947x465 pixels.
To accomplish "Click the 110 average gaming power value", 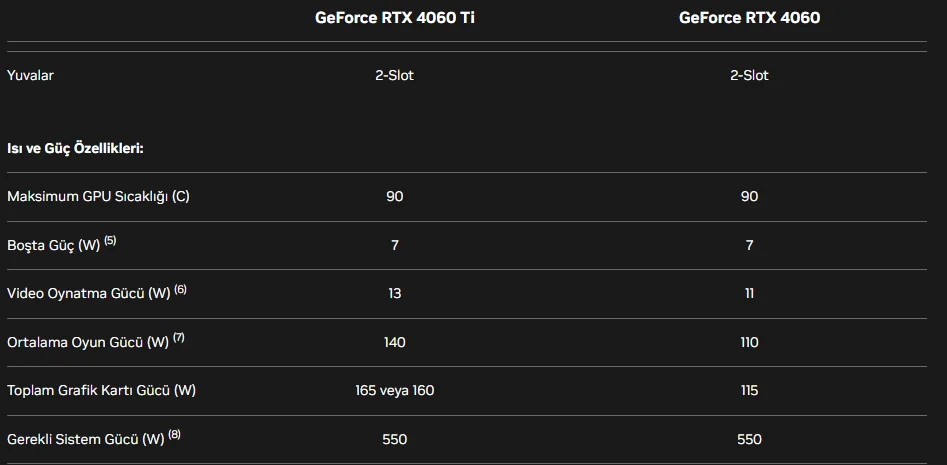I will [x=749, y=342].
